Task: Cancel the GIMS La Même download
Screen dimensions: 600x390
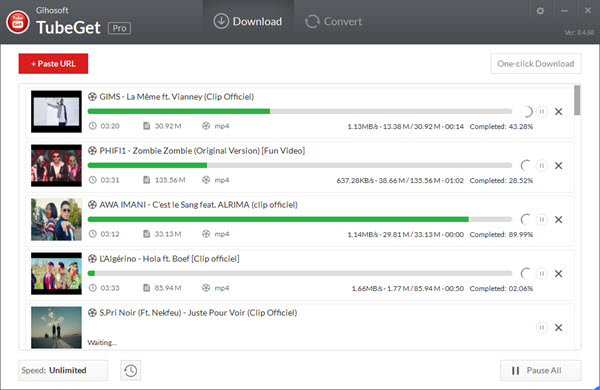Action: pyautogui.click(x=559, y=111)
